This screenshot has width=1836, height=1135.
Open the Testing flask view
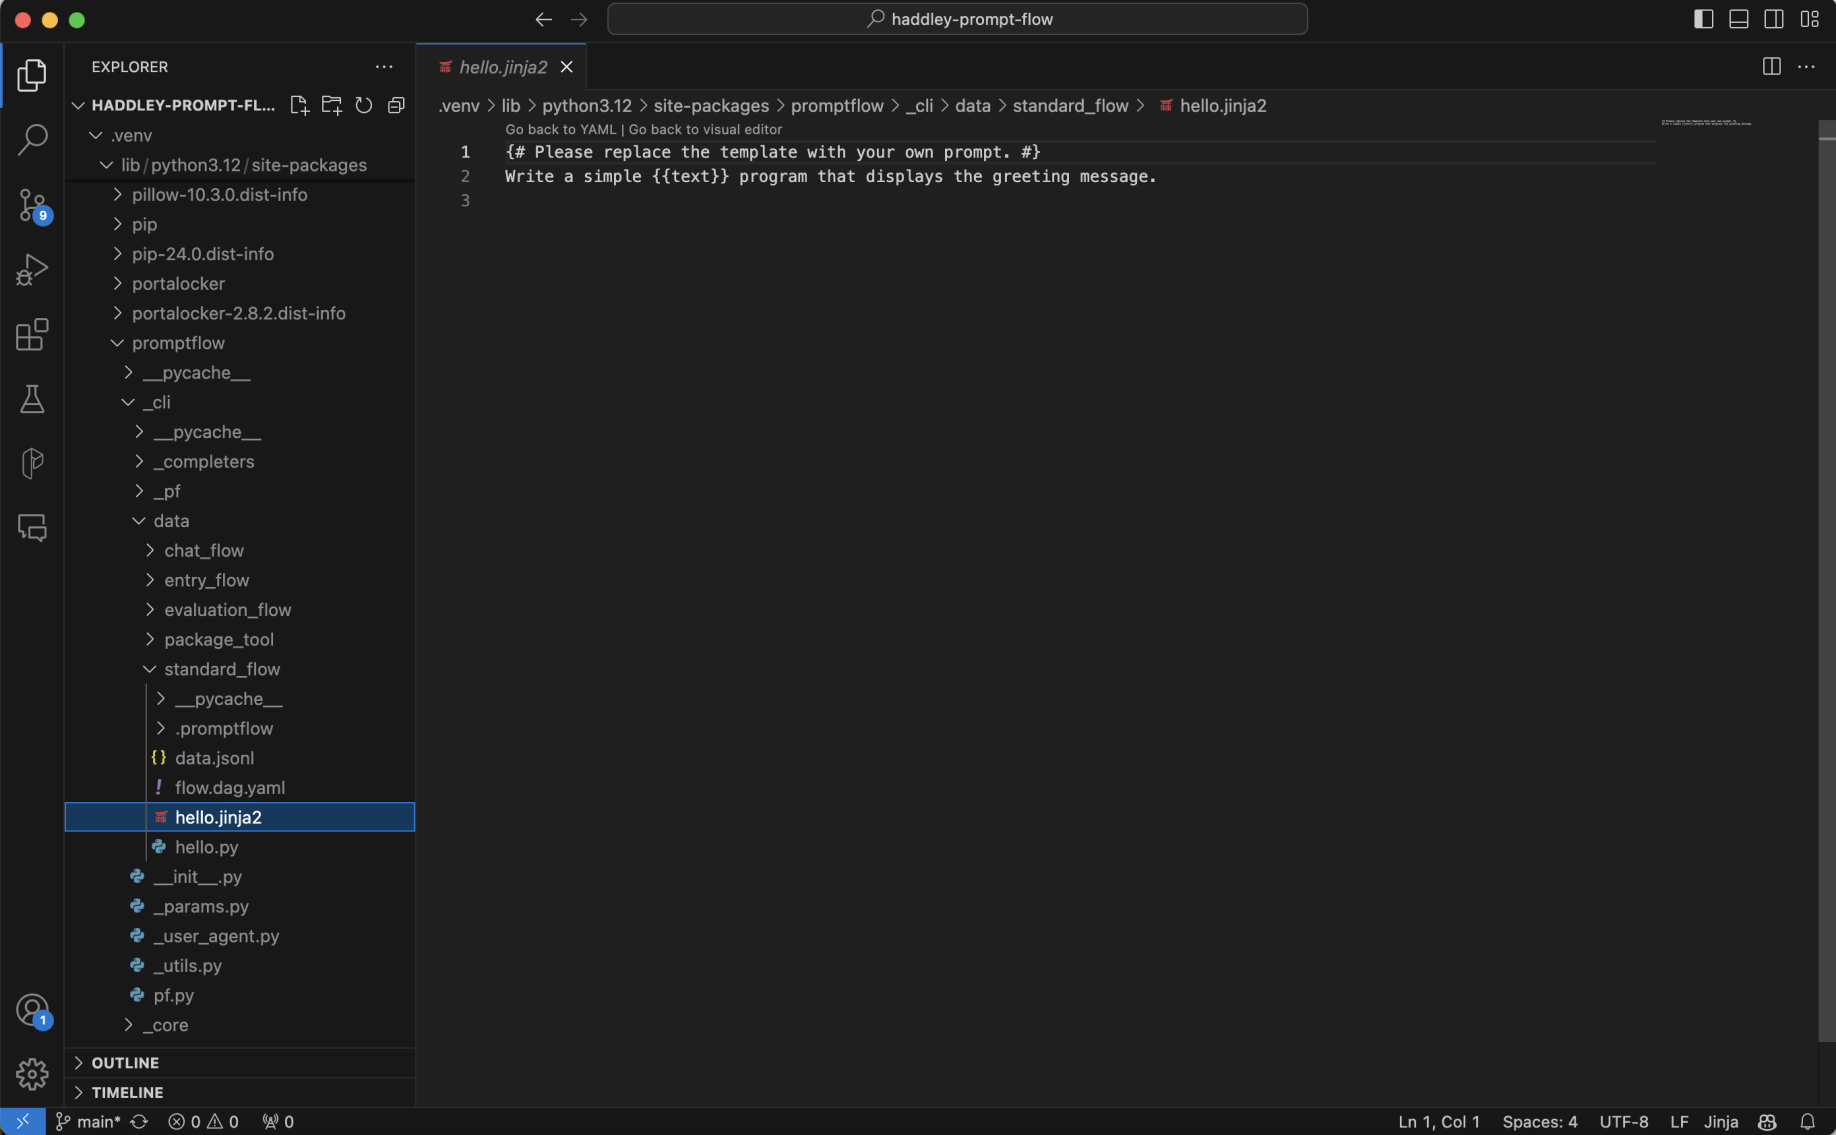(32, 399)
